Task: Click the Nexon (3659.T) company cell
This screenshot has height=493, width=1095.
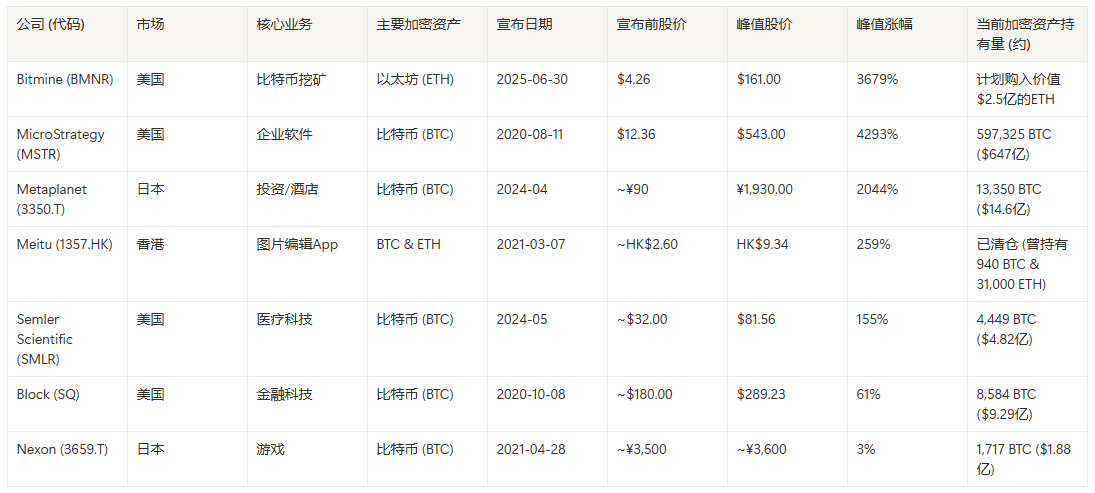Action: pos(60,449)
